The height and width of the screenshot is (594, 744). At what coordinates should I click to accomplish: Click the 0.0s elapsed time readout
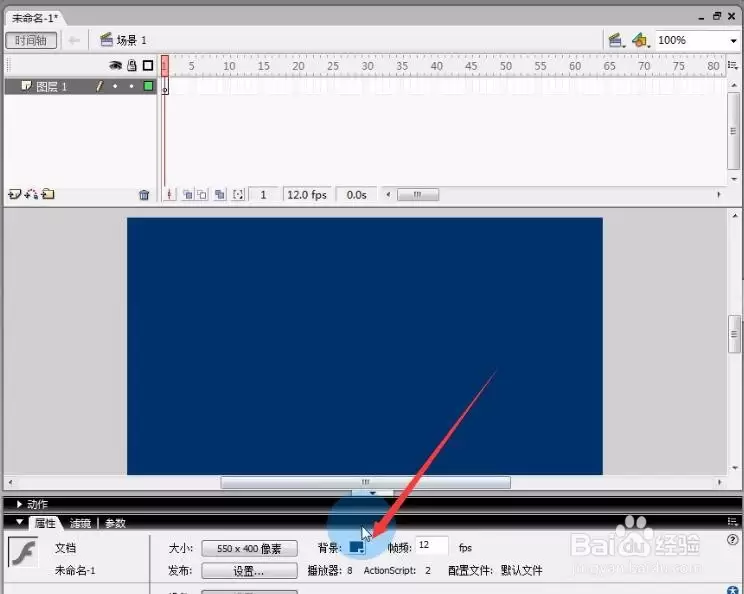point(356,195)
